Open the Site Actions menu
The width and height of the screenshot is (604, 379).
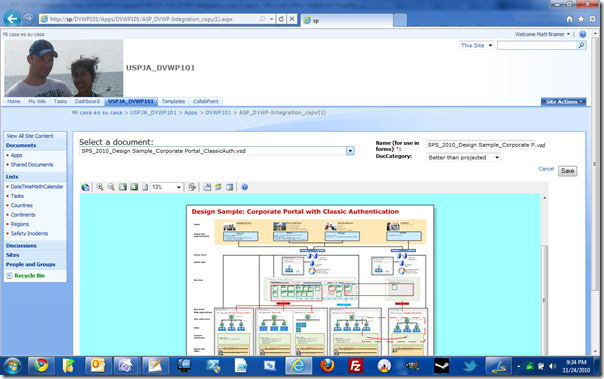click(564, 102)
